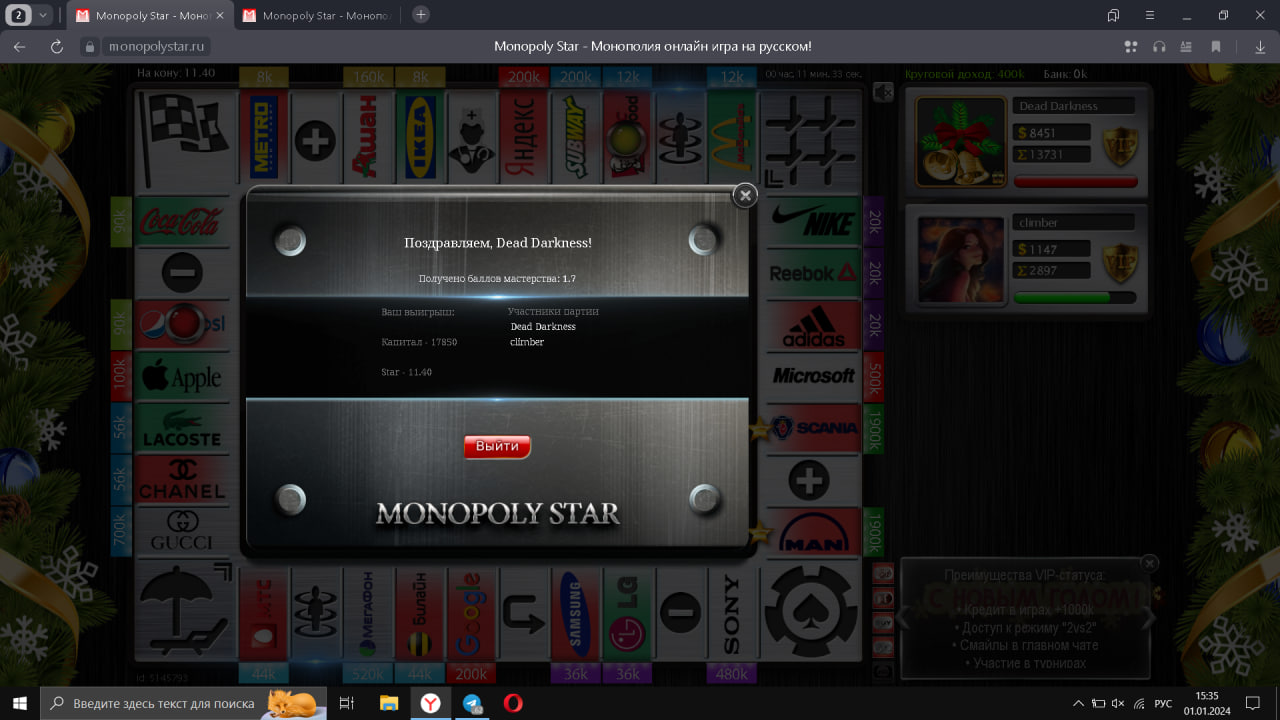
Task: Select the Ашан board cell
Action: click(x=367, y=138)
